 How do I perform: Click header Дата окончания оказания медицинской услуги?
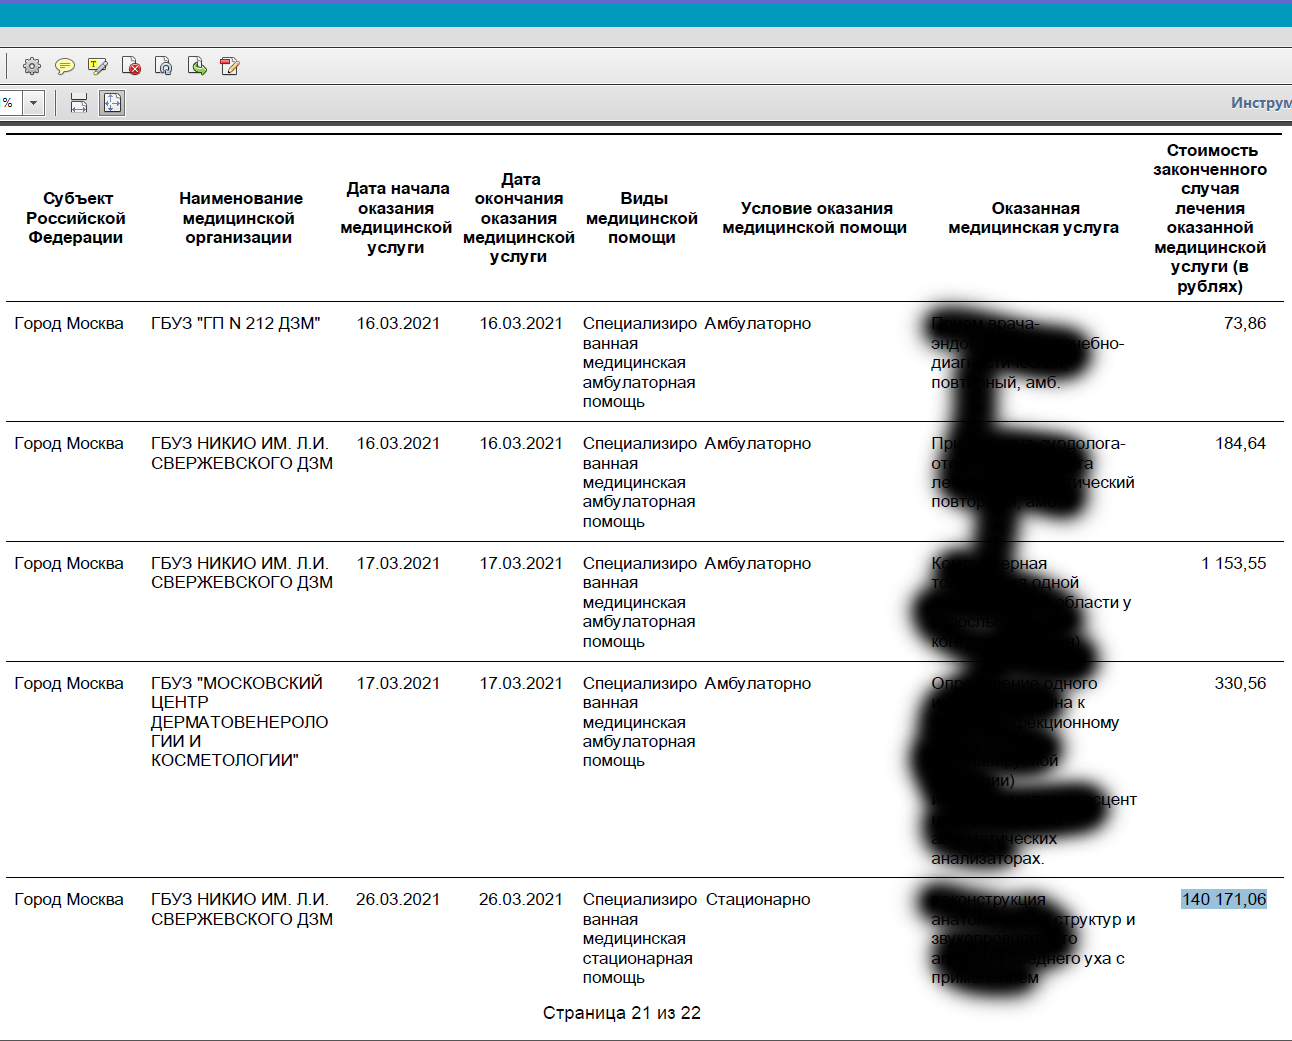[519, 218]
